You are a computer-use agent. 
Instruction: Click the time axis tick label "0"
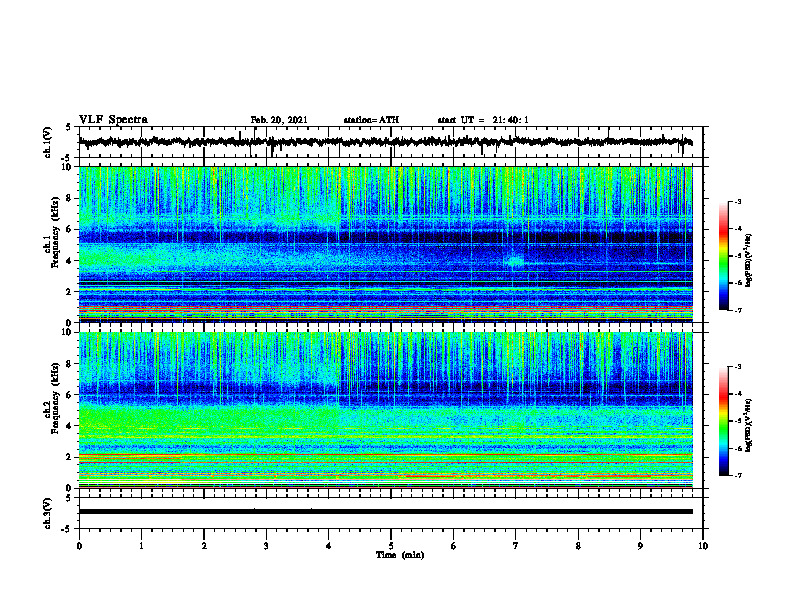point(79,546)
